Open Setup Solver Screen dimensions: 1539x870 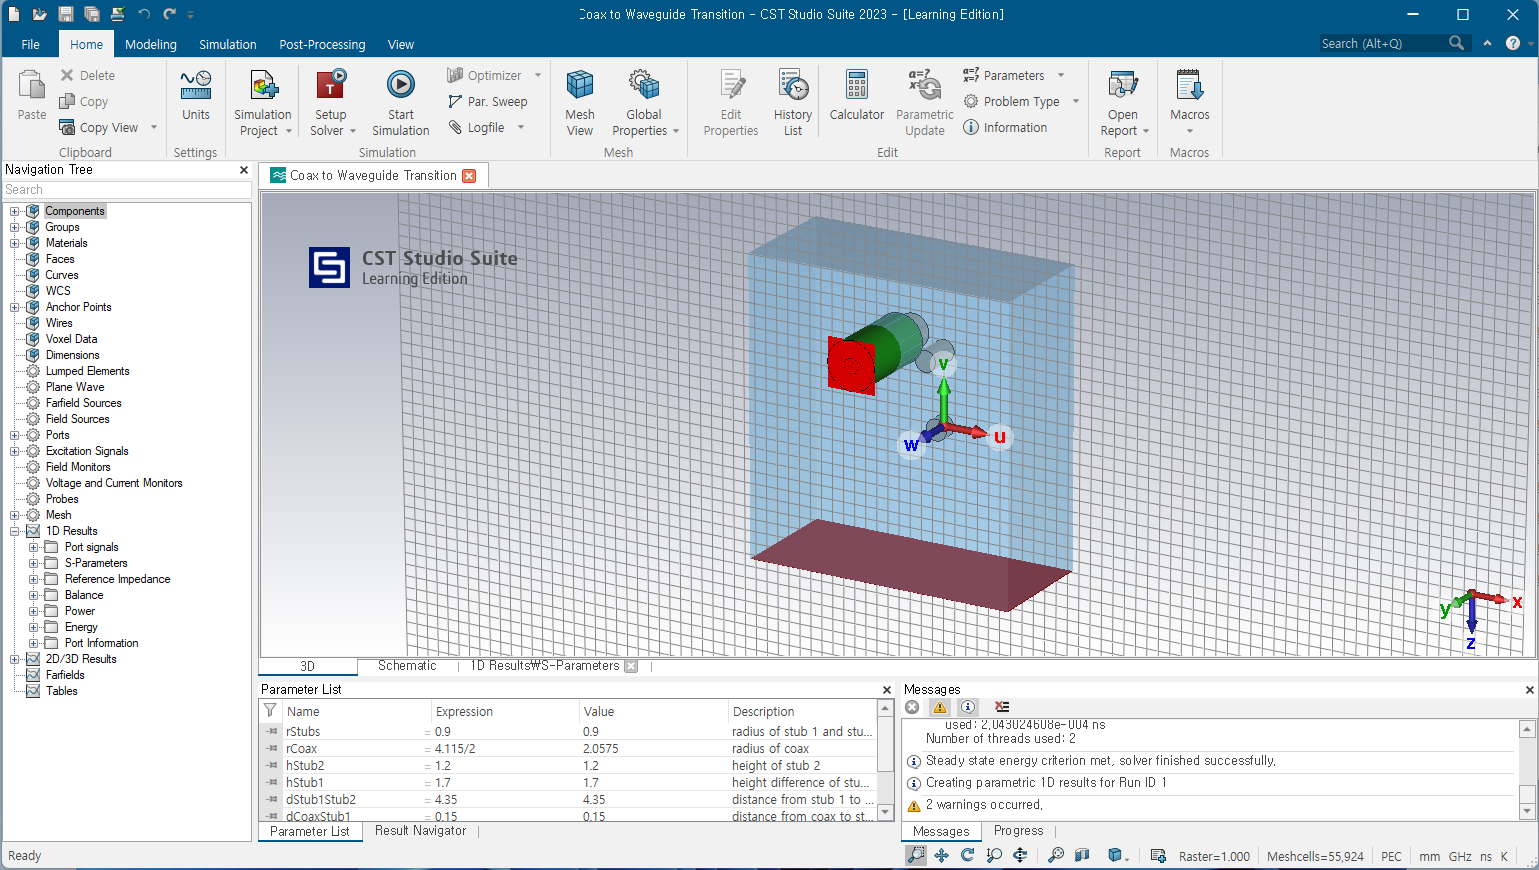pos(331,102)
